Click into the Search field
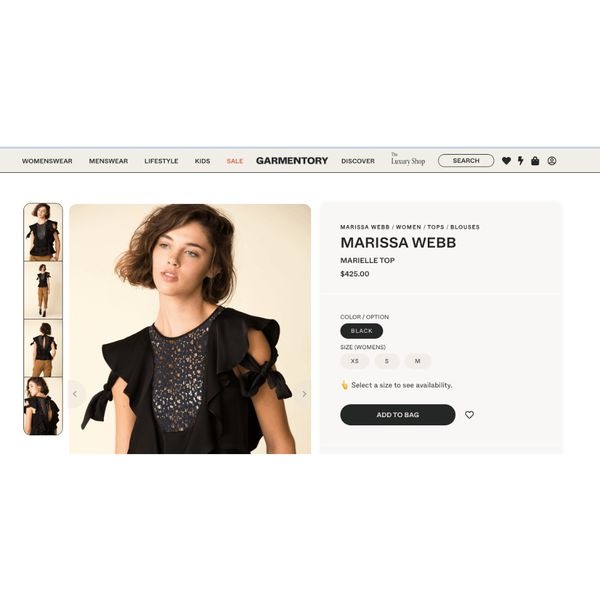 [x=466, y=161]
